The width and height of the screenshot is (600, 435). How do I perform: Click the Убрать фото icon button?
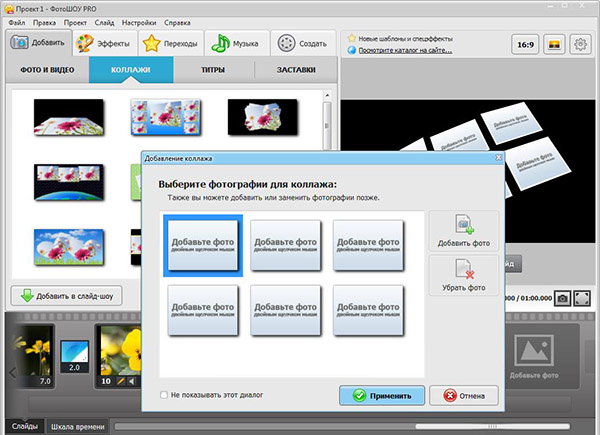464,275
